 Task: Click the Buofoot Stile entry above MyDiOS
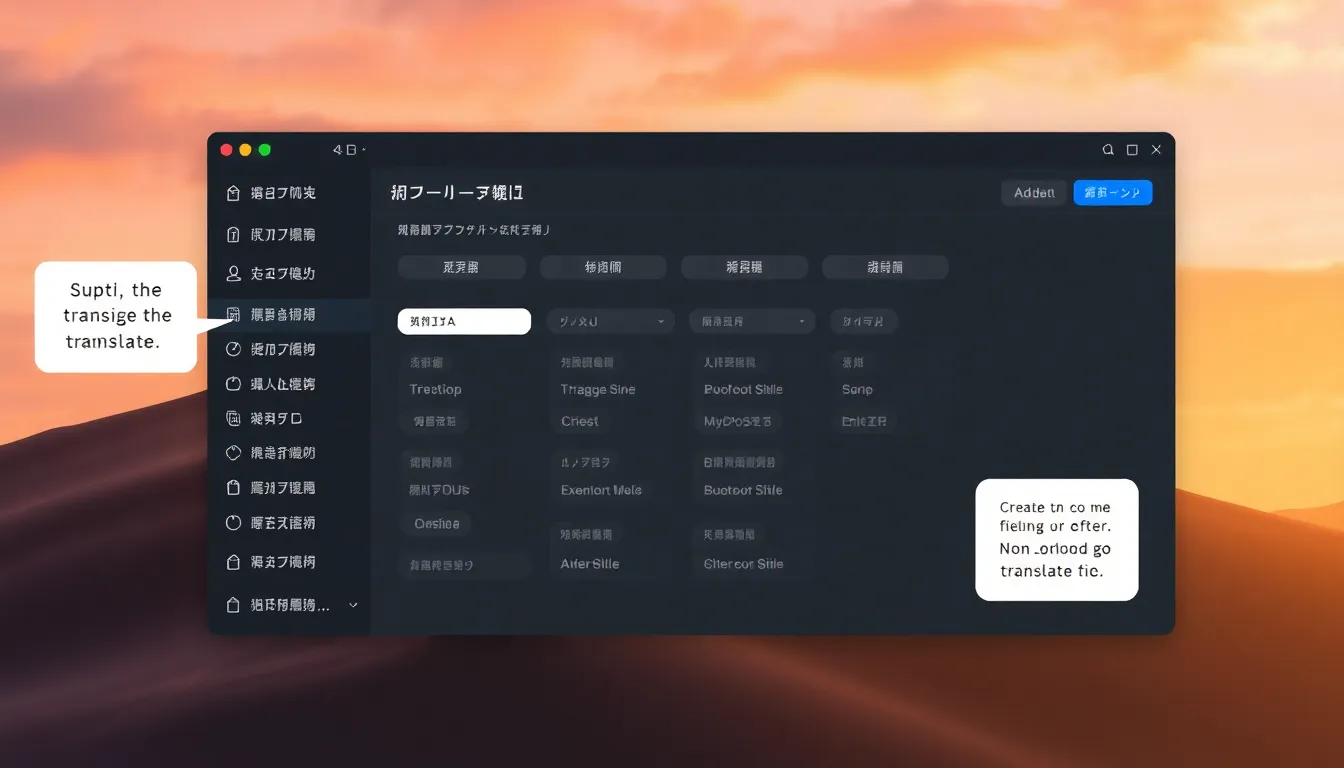coord(743,390)
